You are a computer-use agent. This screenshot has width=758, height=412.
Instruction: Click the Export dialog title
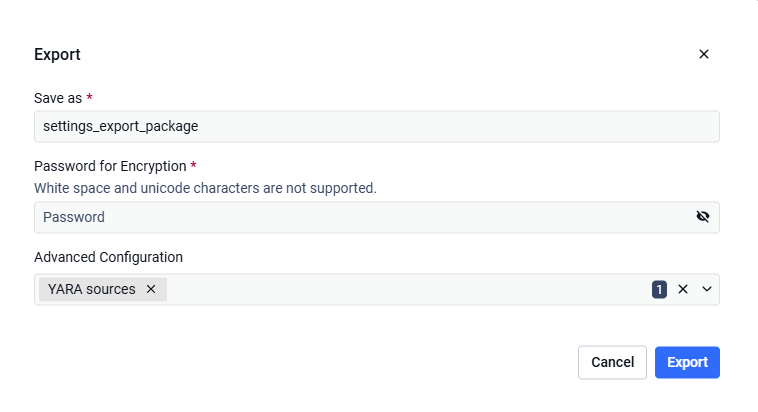point(57,55)
